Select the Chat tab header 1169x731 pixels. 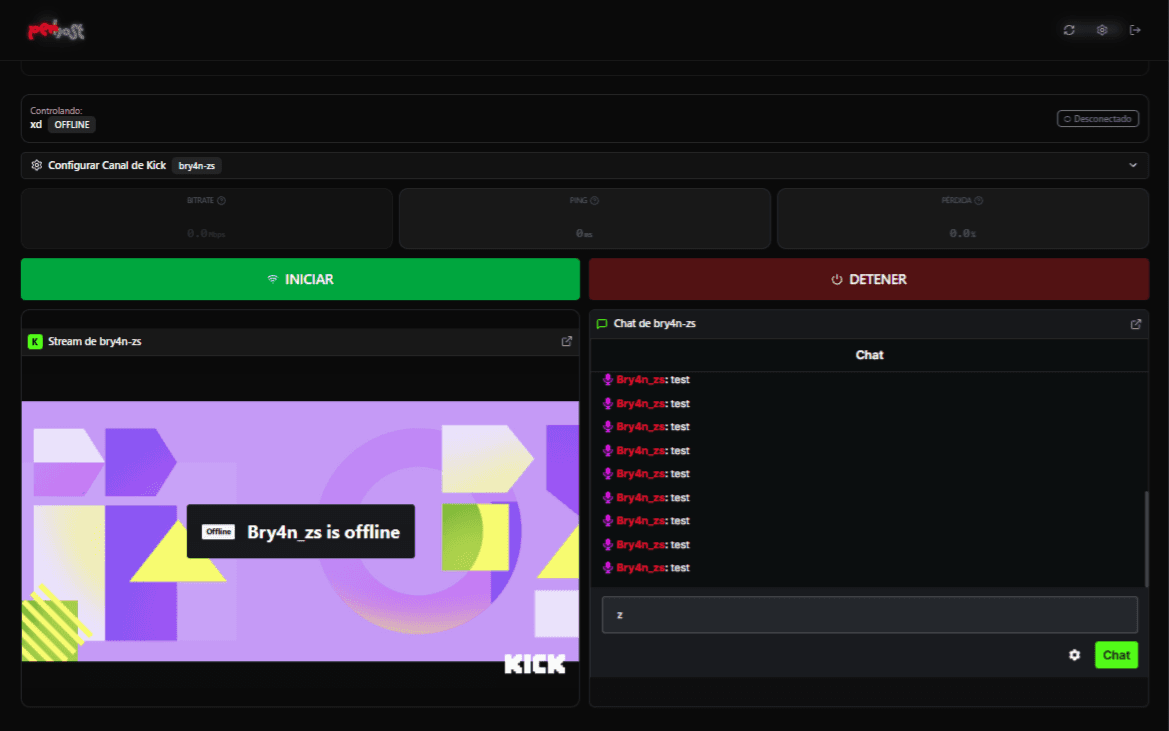(x=869, y=355)
